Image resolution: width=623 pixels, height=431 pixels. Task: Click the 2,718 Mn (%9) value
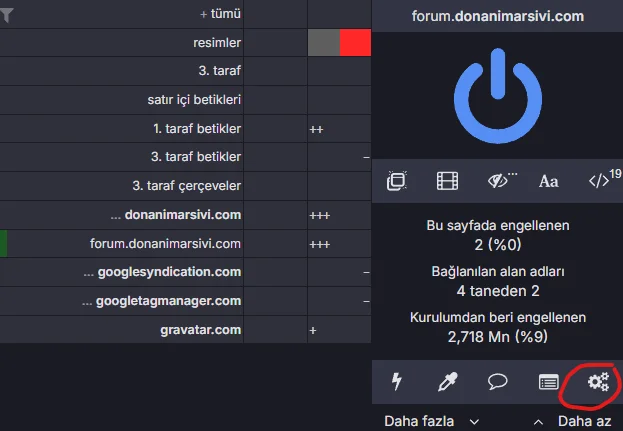[x=498, y=337]
